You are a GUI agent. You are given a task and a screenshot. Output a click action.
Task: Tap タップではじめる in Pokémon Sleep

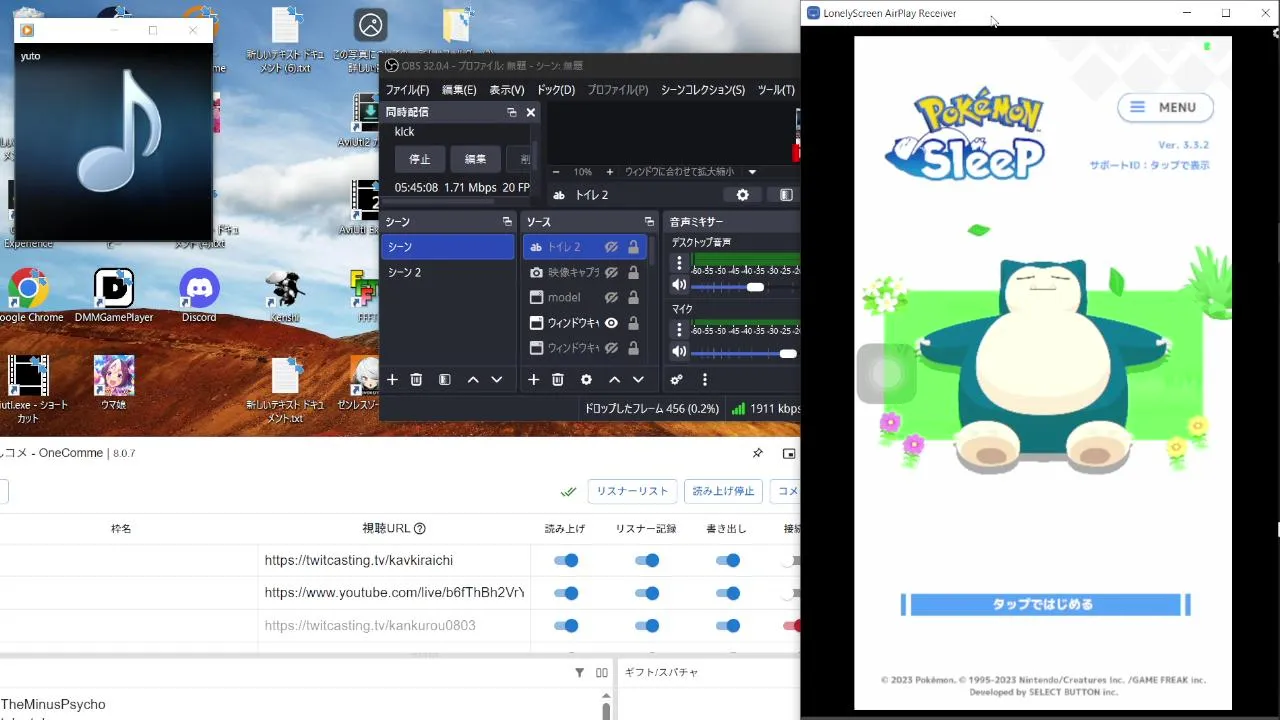click(x=1046, y=604)
